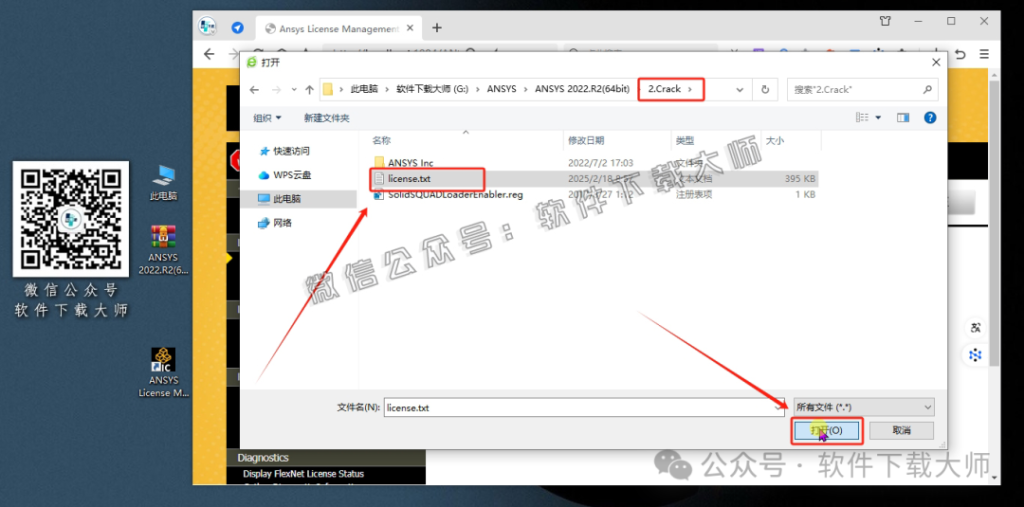Open recent locations dropdown arrow
Viewport: 1024px width, 507px height.
coord(294,90)
